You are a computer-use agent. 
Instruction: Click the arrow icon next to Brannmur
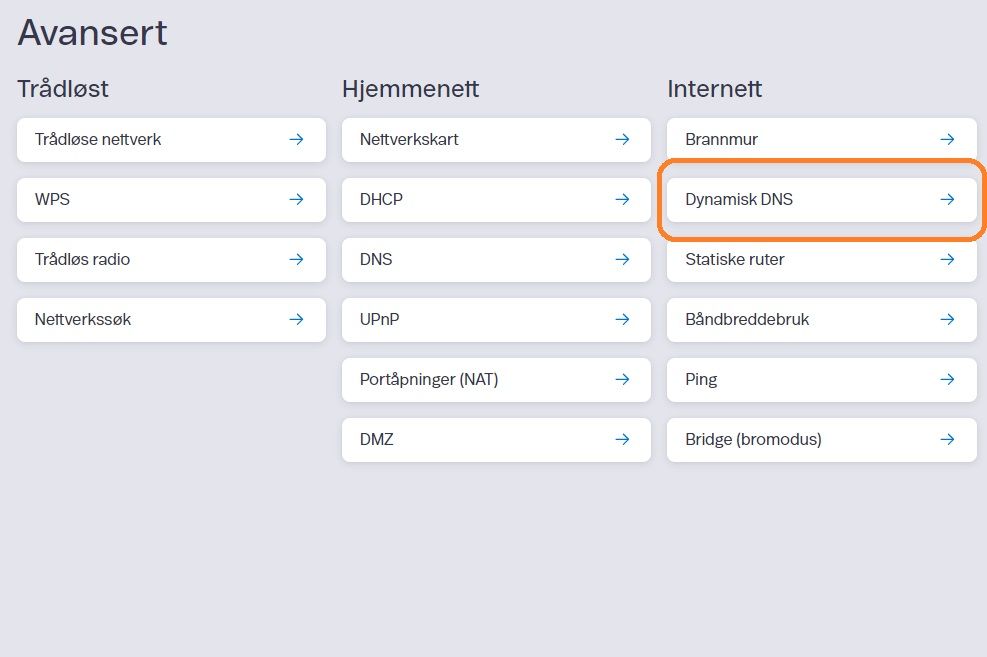coord(946,140)
